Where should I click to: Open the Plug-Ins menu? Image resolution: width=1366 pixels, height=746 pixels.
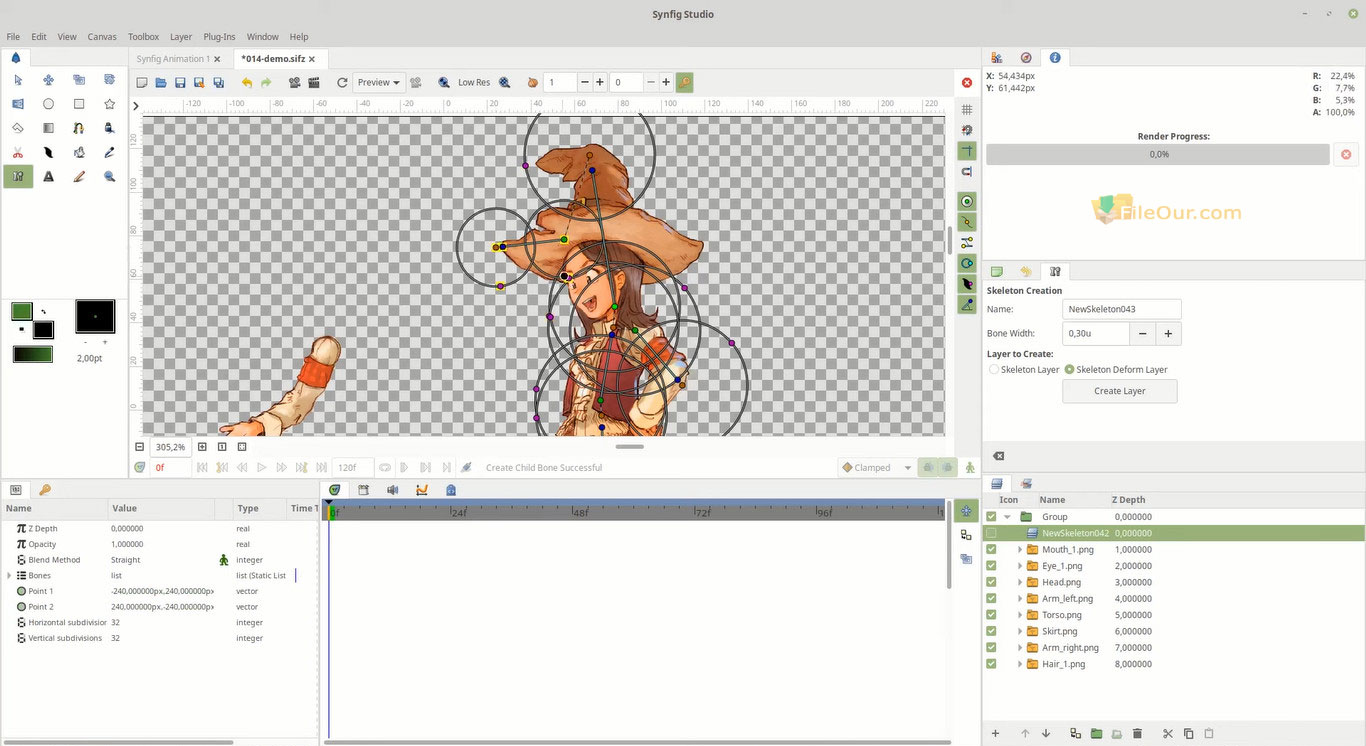click(219, 37)
